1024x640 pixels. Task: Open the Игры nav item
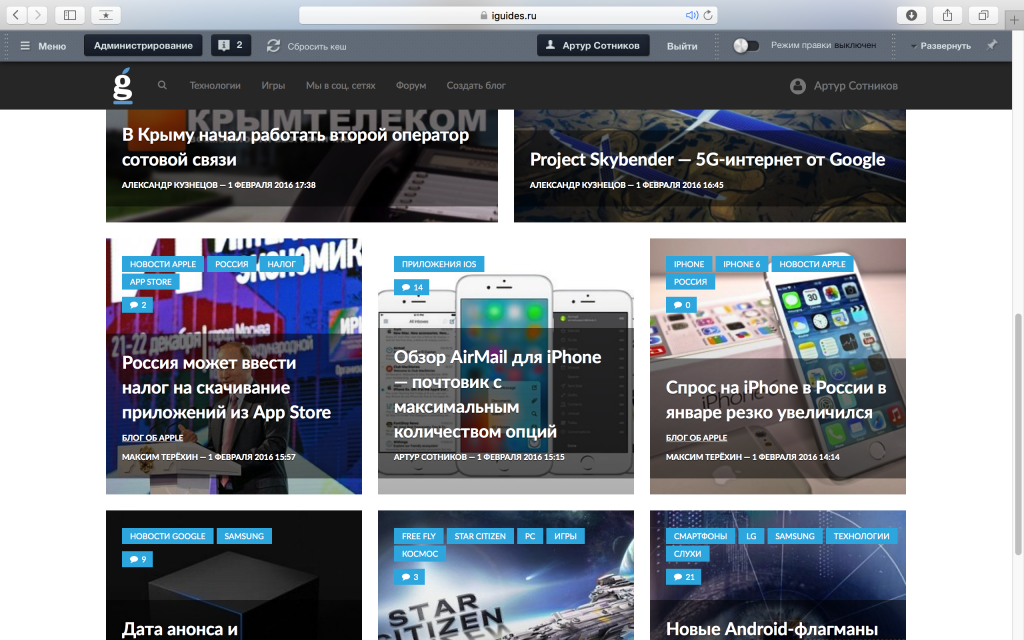pos(273,86)
